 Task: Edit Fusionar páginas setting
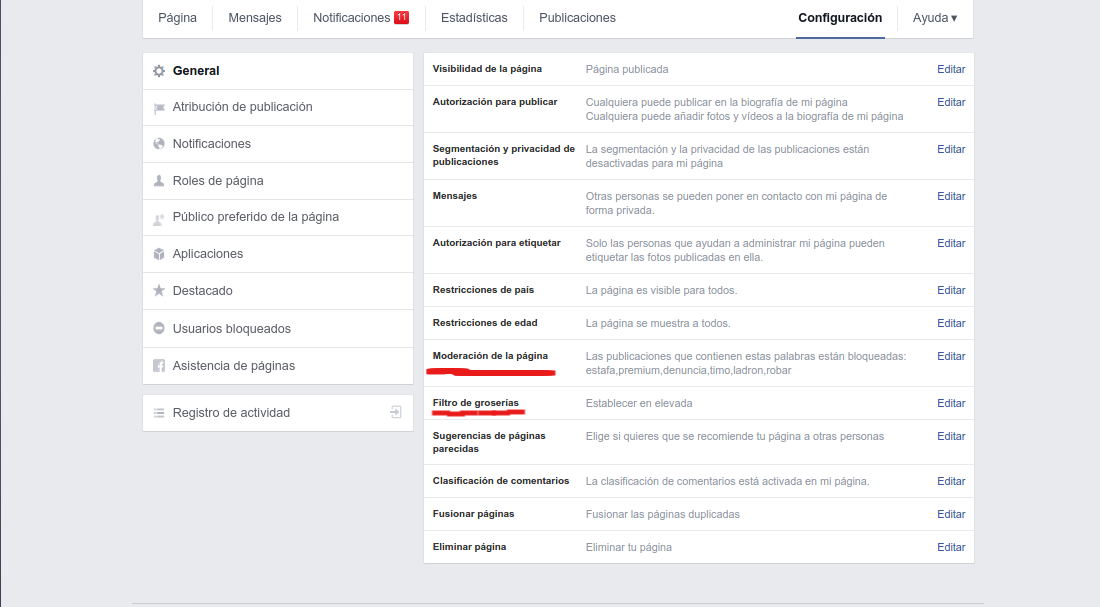pyautogui.click(x=951, y=514)
